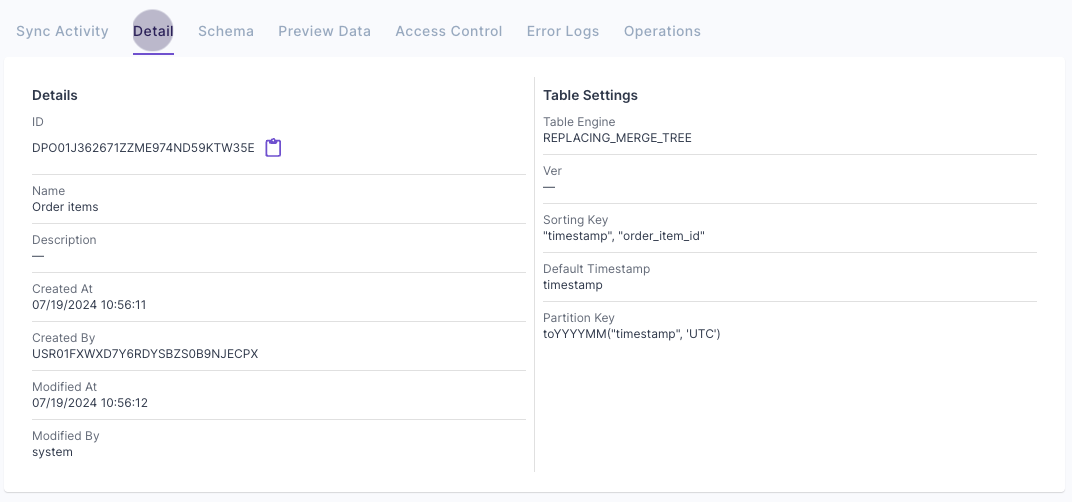Click the Default Timestamp value timestamp
Screen dimensions: 1072x502
pyautogui.click(x=572, y=285)
